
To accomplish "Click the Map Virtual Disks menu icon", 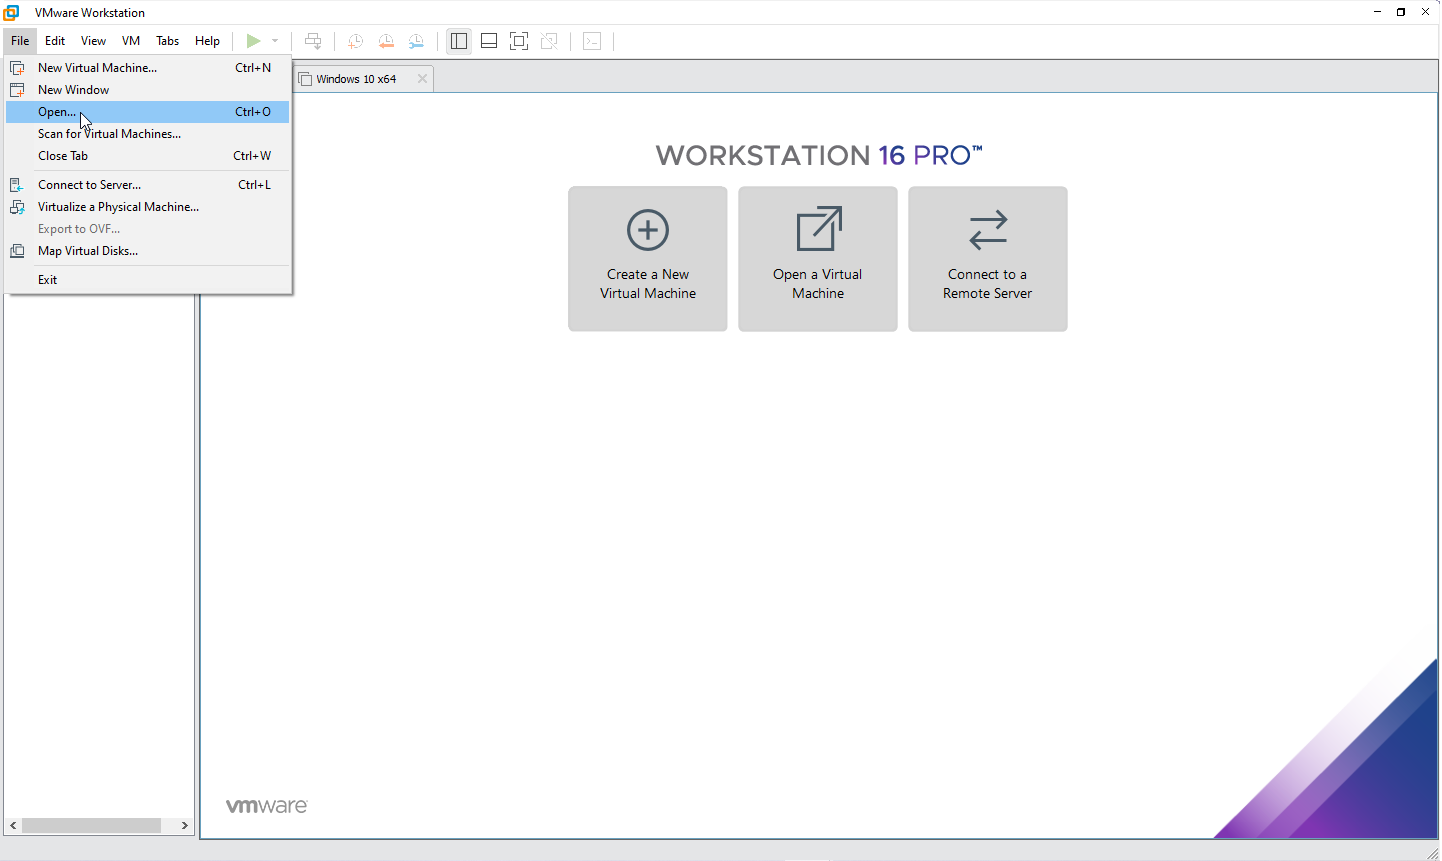I will (x=17, y=251).
